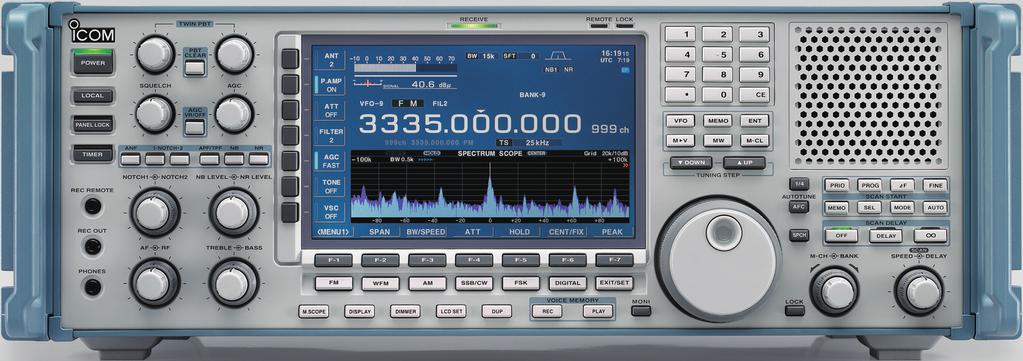Viewport: 1023px width, 361px height.
Task: Select the SSB/CW mode button
Action: (x=474, y=284)
